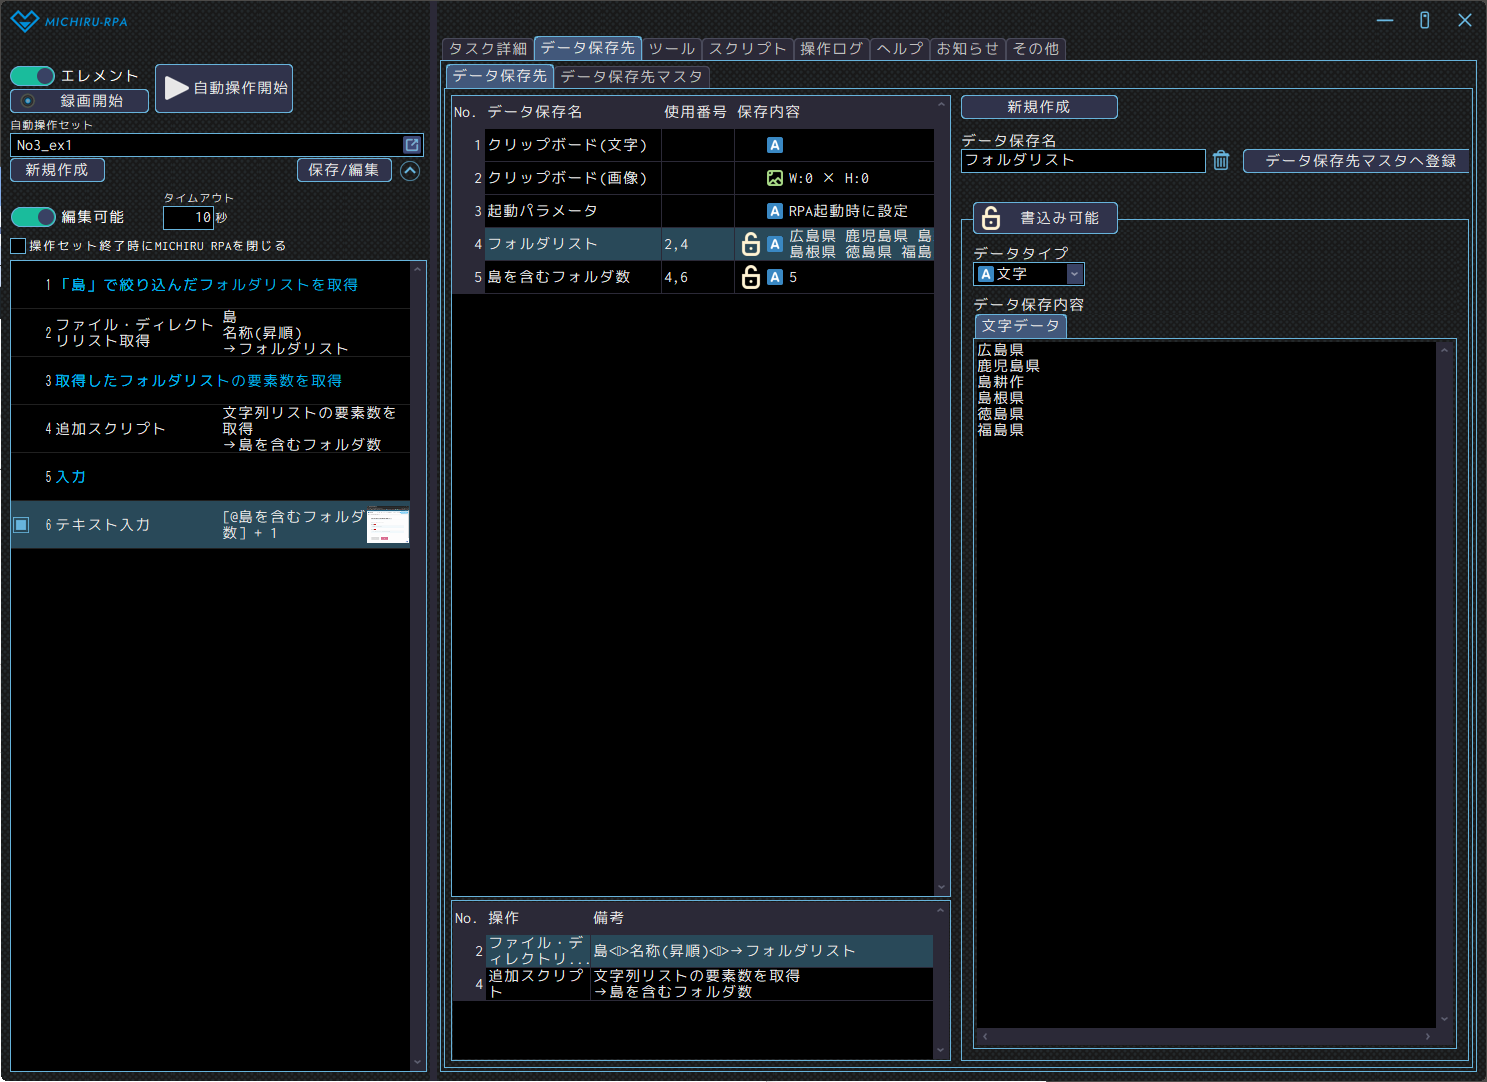The image size is (1487, 1082).
Task: Check 操作セット終了時にMICHIRU RPAを閉じる checkbox
Action: (19, 246)
